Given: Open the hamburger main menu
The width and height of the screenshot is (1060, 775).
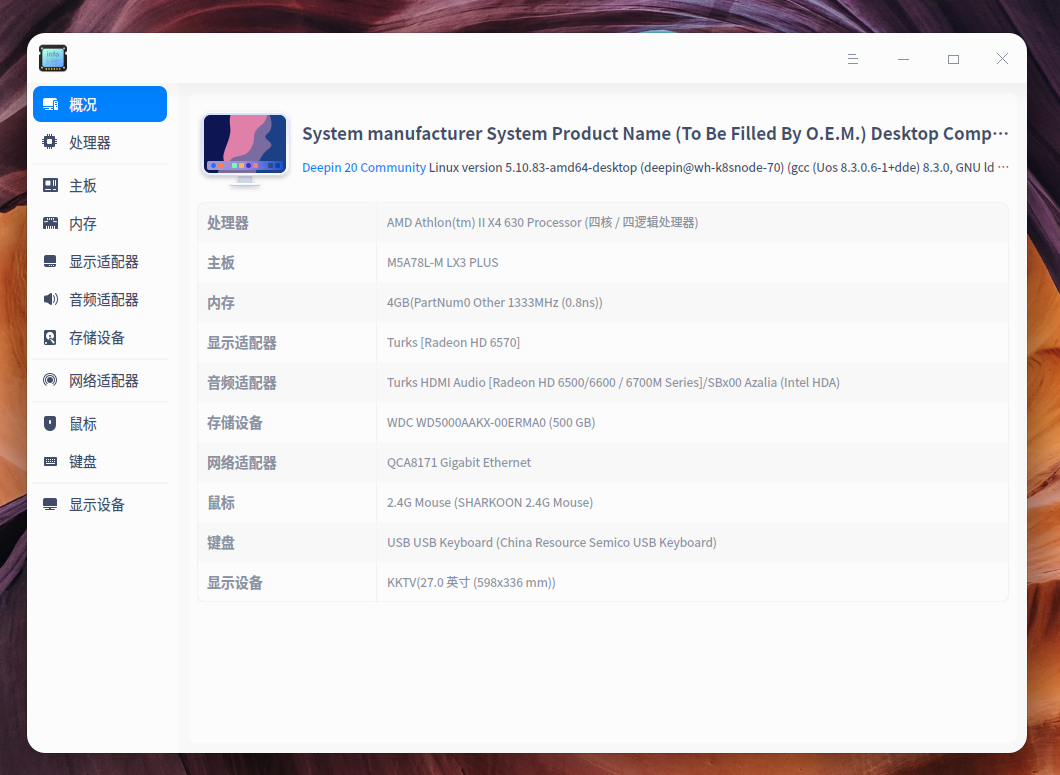Looking at the screenshot, I should tap(853, 59).
